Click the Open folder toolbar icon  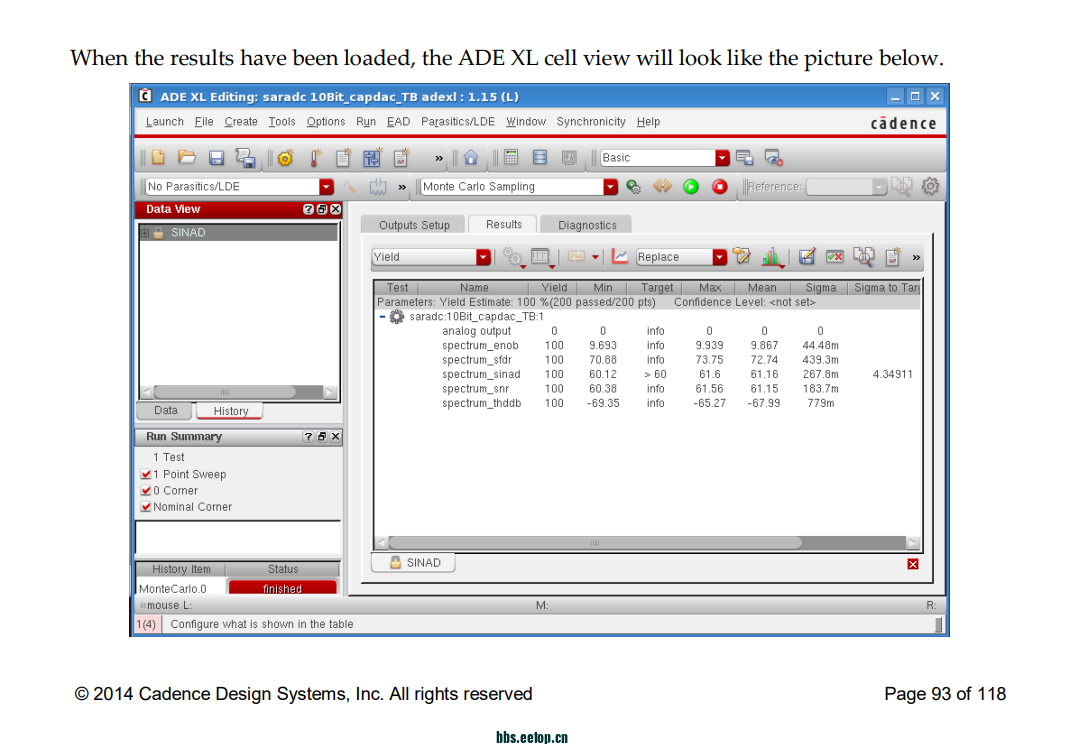point(187,158)
